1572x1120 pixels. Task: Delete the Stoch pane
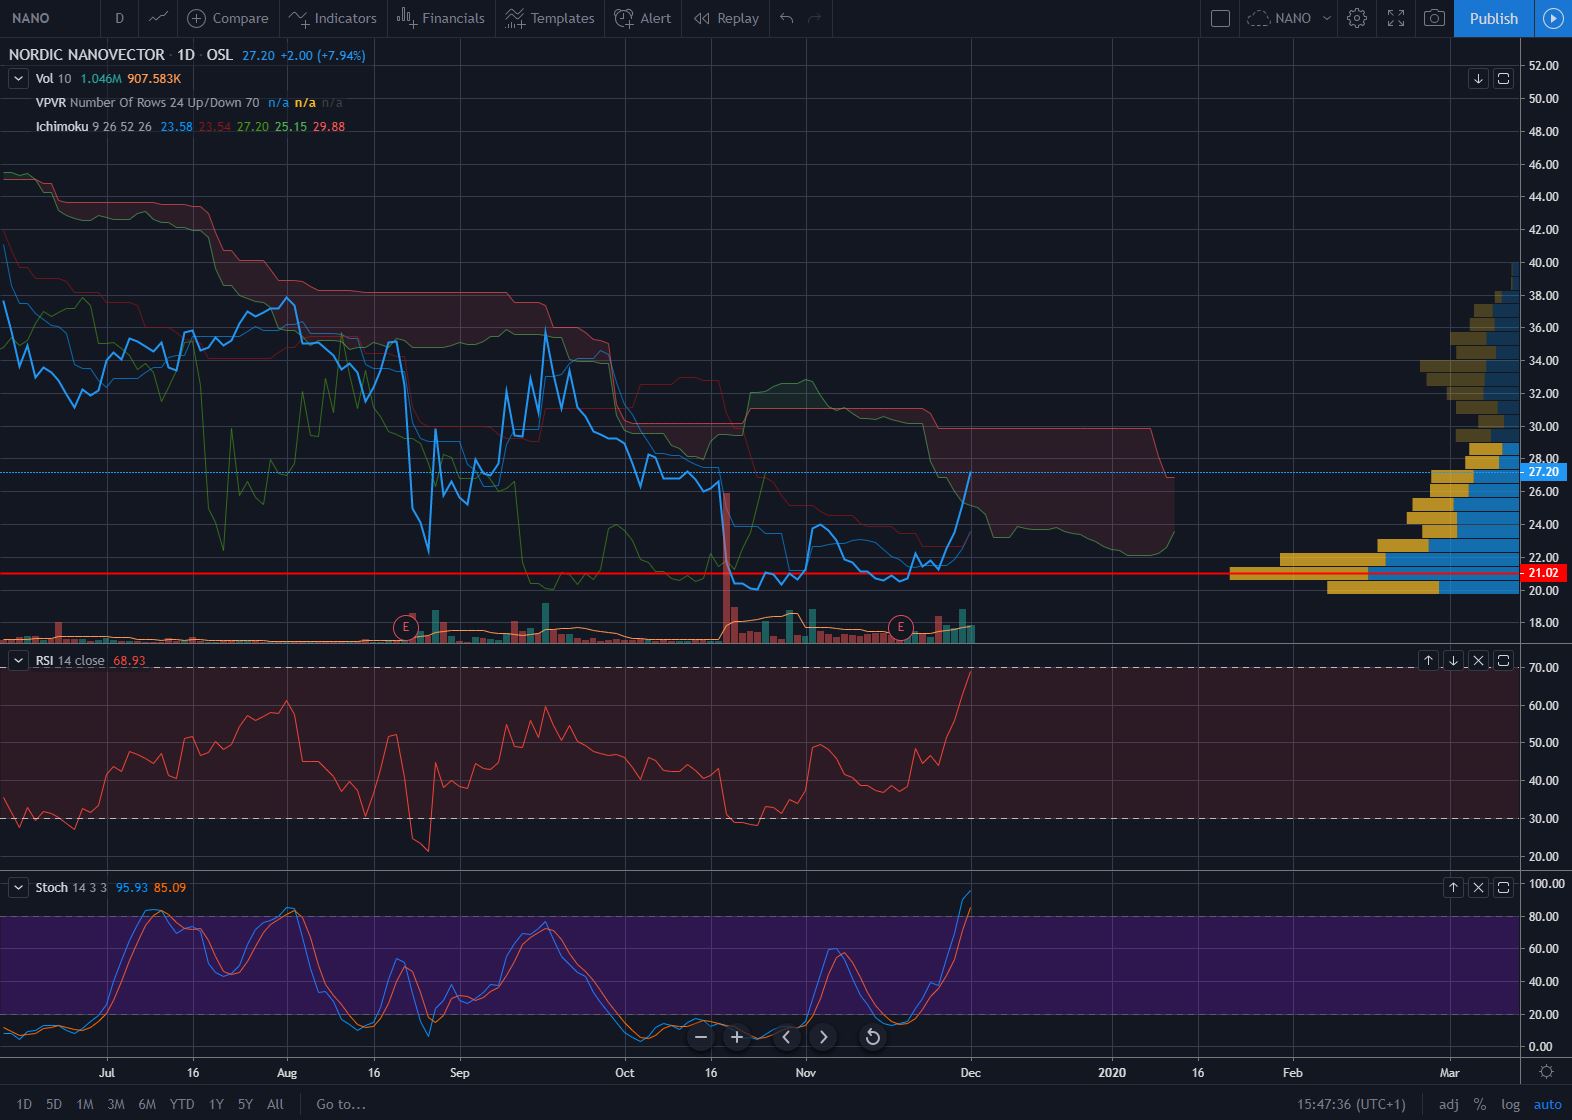[x=1478, y=887]
